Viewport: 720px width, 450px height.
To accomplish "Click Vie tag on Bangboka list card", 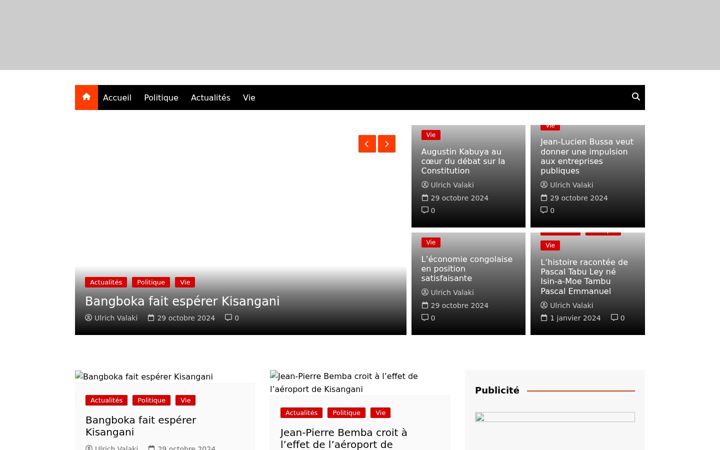I will coord(186,400).
